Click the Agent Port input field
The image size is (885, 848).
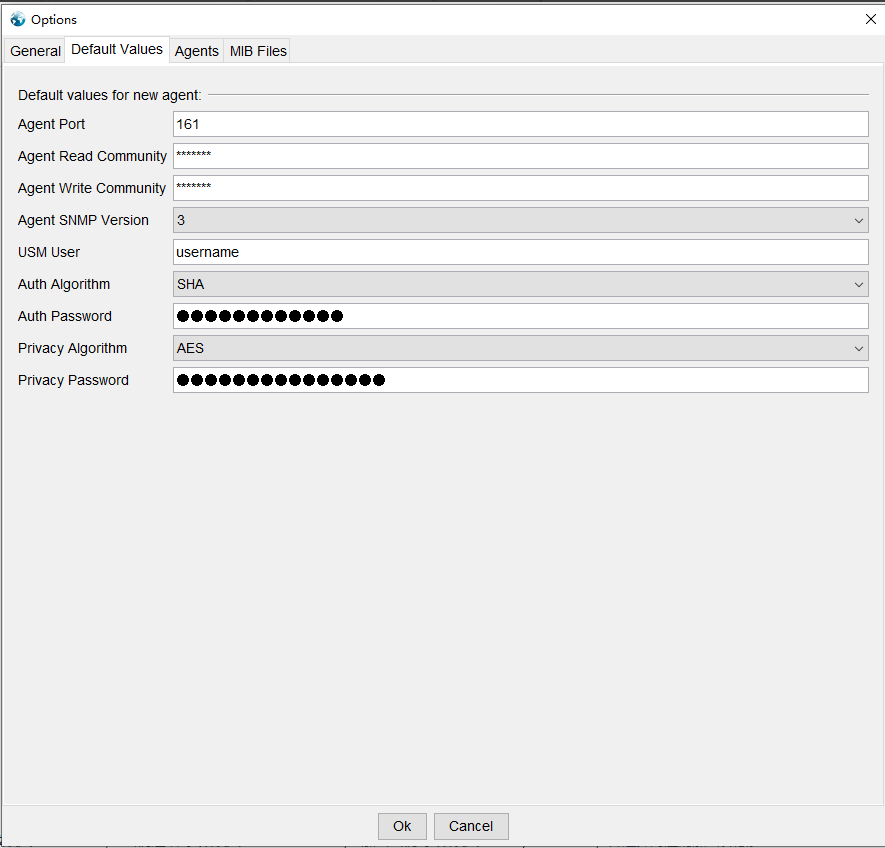[x=520, y=124]
